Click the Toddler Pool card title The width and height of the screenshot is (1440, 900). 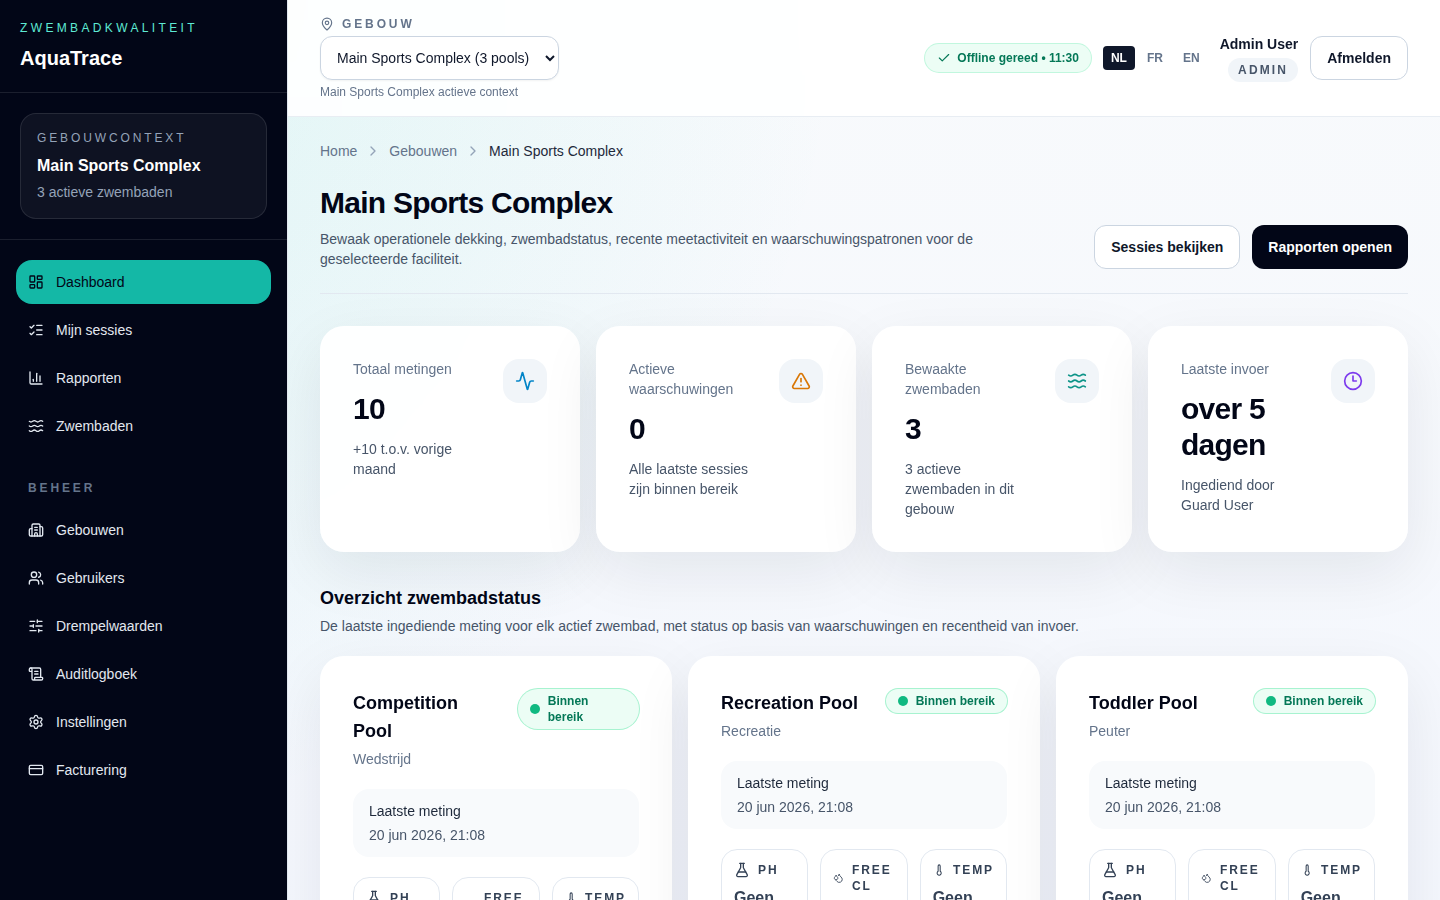tap(1143, 703)
